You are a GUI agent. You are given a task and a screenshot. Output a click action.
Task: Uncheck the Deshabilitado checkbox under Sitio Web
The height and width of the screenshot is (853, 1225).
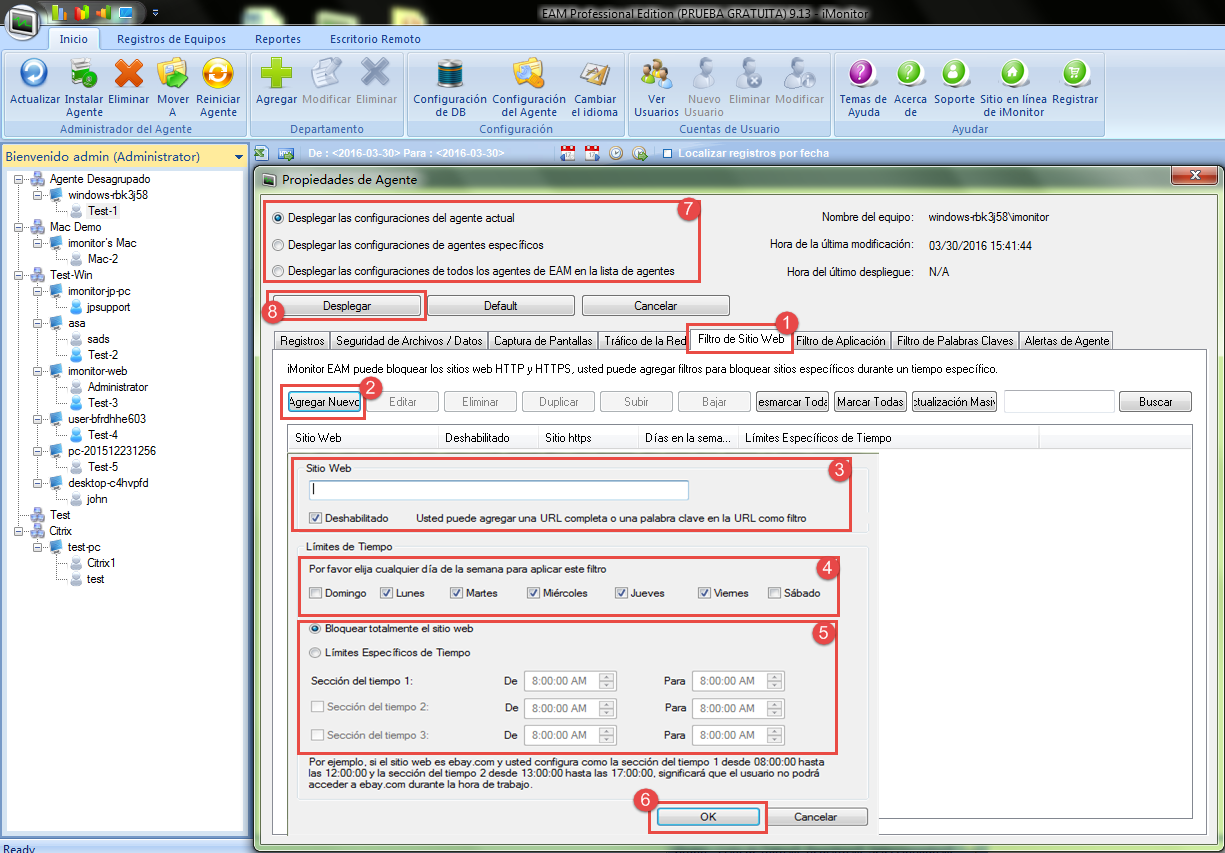(x=315, y=517)
